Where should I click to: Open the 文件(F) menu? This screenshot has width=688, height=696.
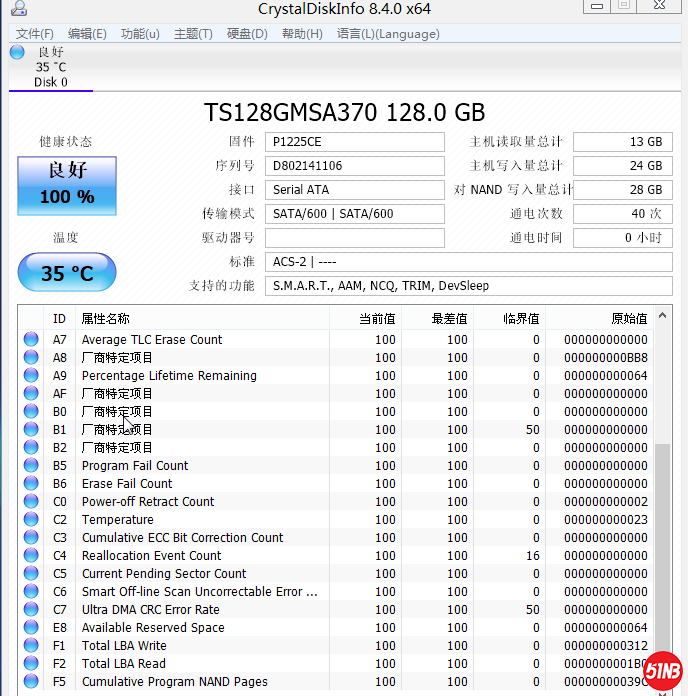[x=35, y=34]
